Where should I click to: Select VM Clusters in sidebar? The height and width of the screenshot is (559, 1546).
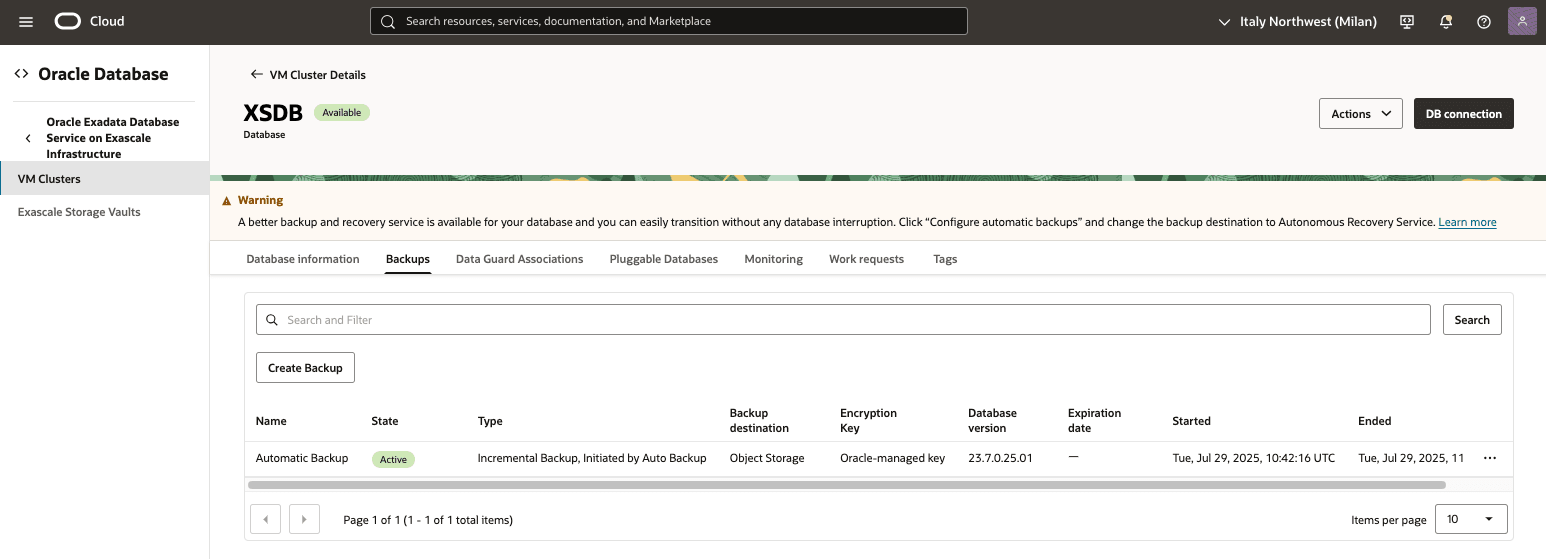[104, 179]
